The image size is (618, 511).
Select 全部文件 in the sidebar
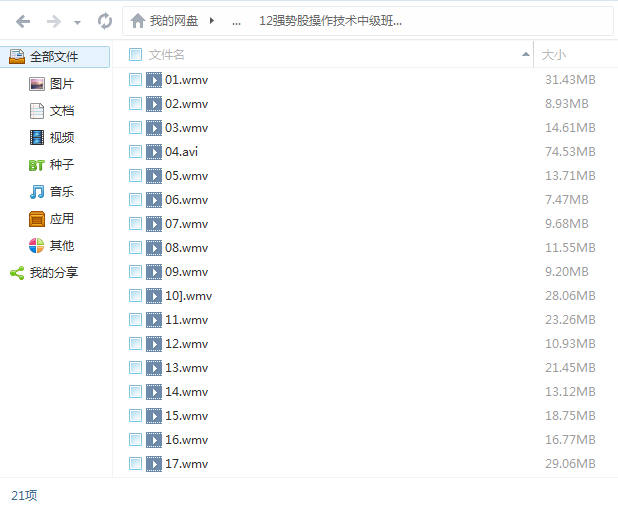coord(53,57)
